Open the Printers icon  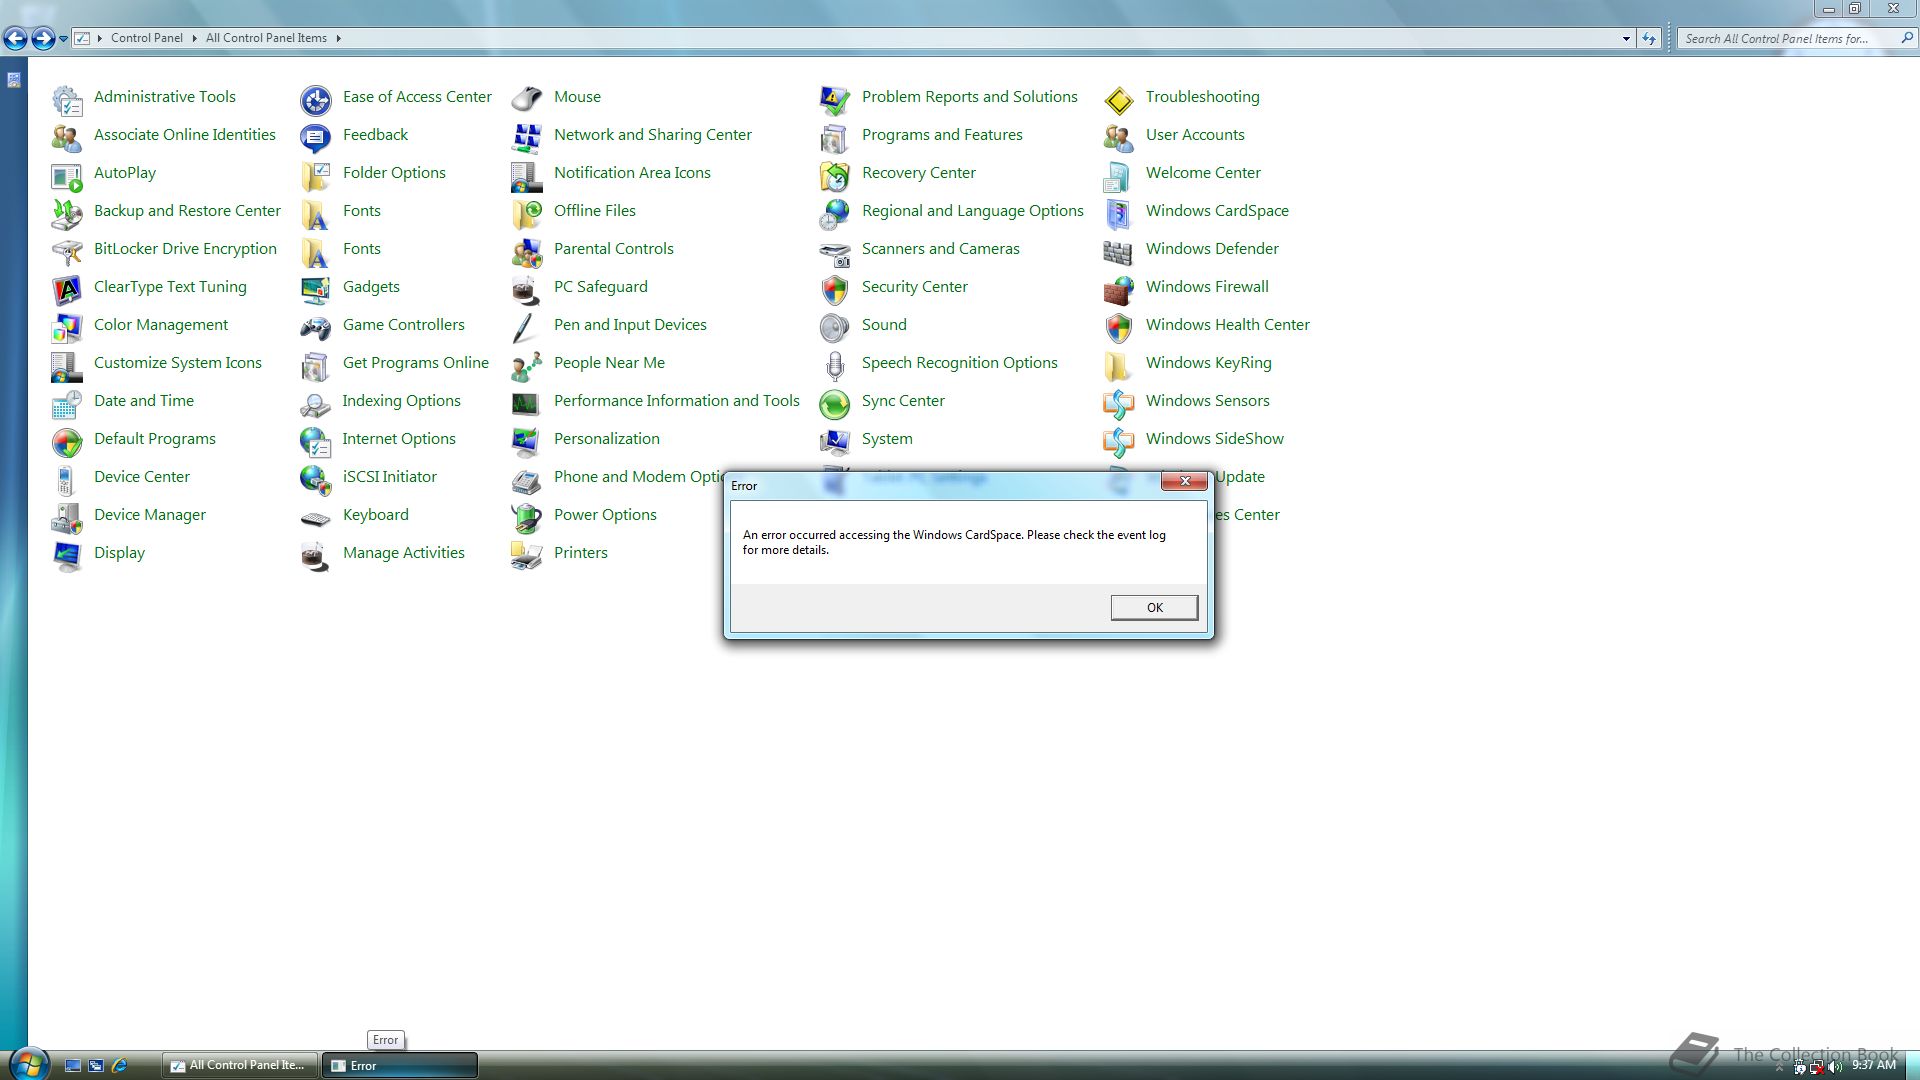(527, 554)
